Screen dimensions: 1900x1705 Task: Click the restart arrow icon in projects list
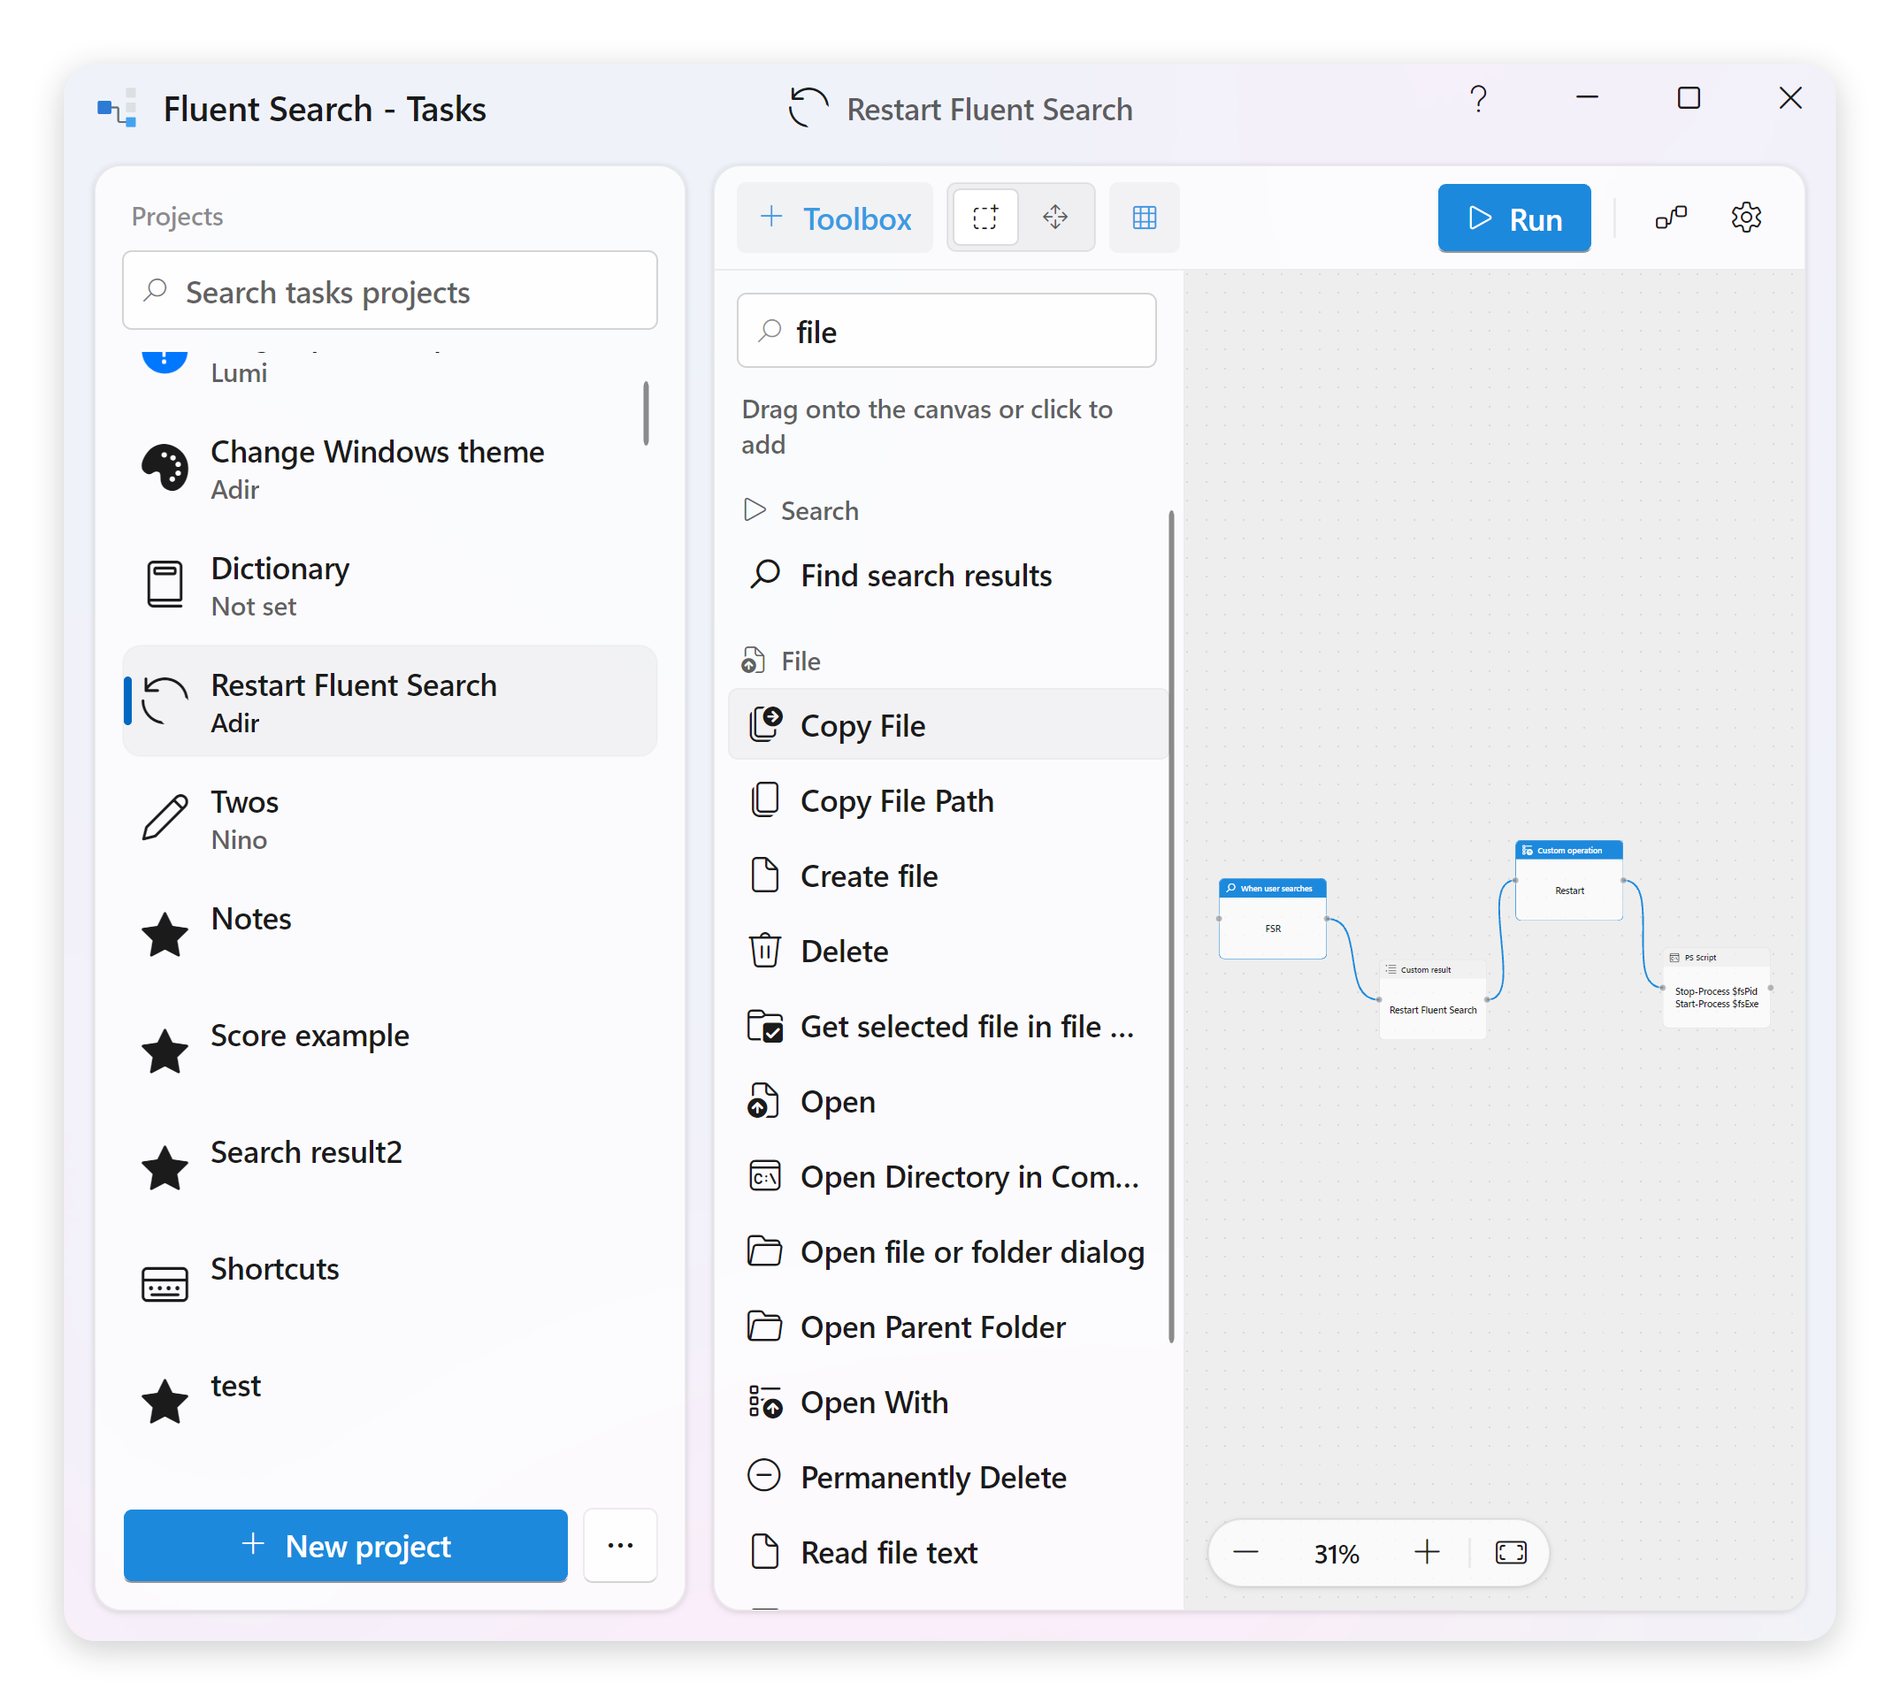(x=165, y=701)
